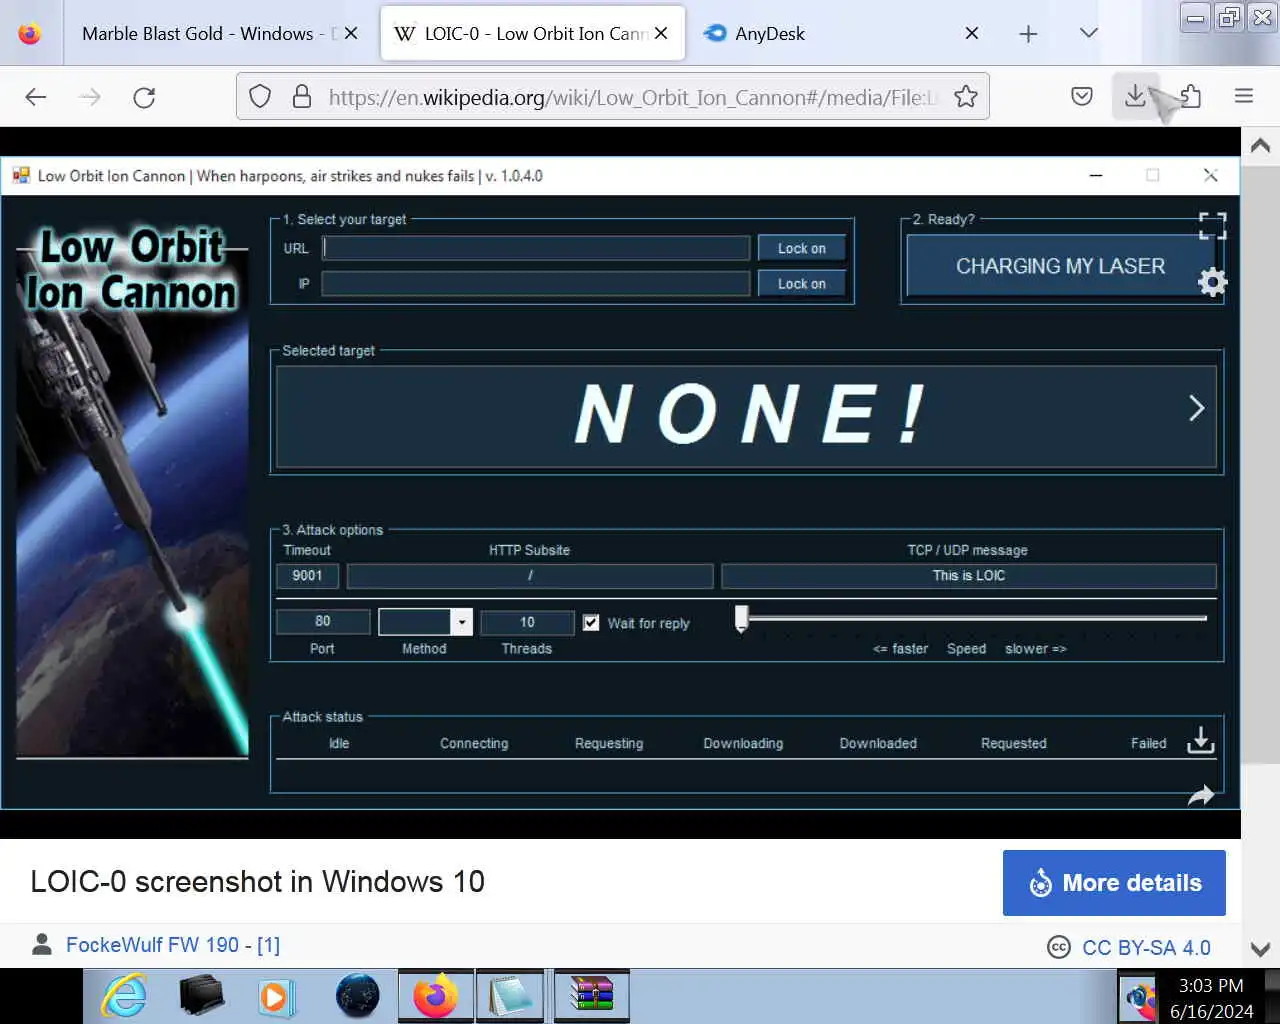Screen dimensions: 1280x1024
Task: Open the Notepad taskbar icon
Action: coord(511,996)
